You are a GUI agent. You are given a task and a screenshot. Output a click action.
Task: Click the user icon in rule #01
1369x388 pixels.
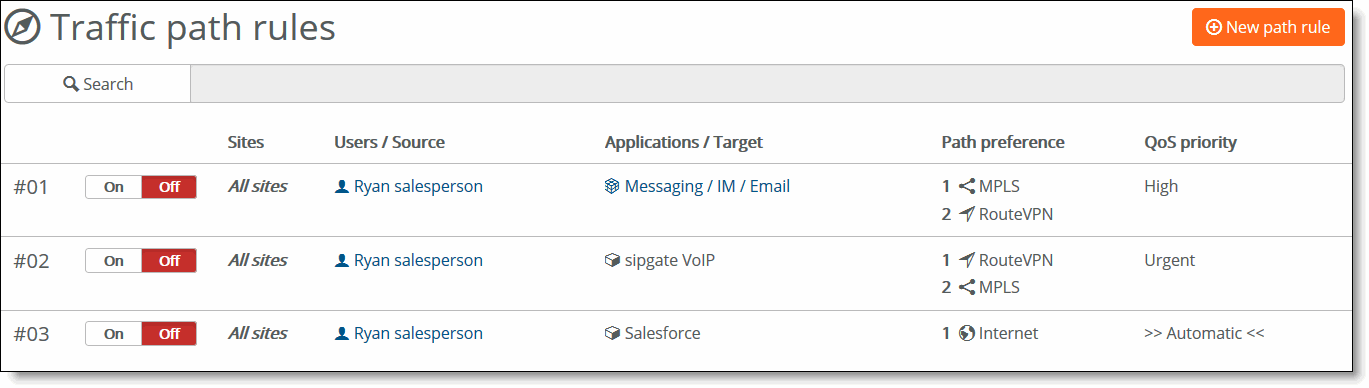click(342, 187)
